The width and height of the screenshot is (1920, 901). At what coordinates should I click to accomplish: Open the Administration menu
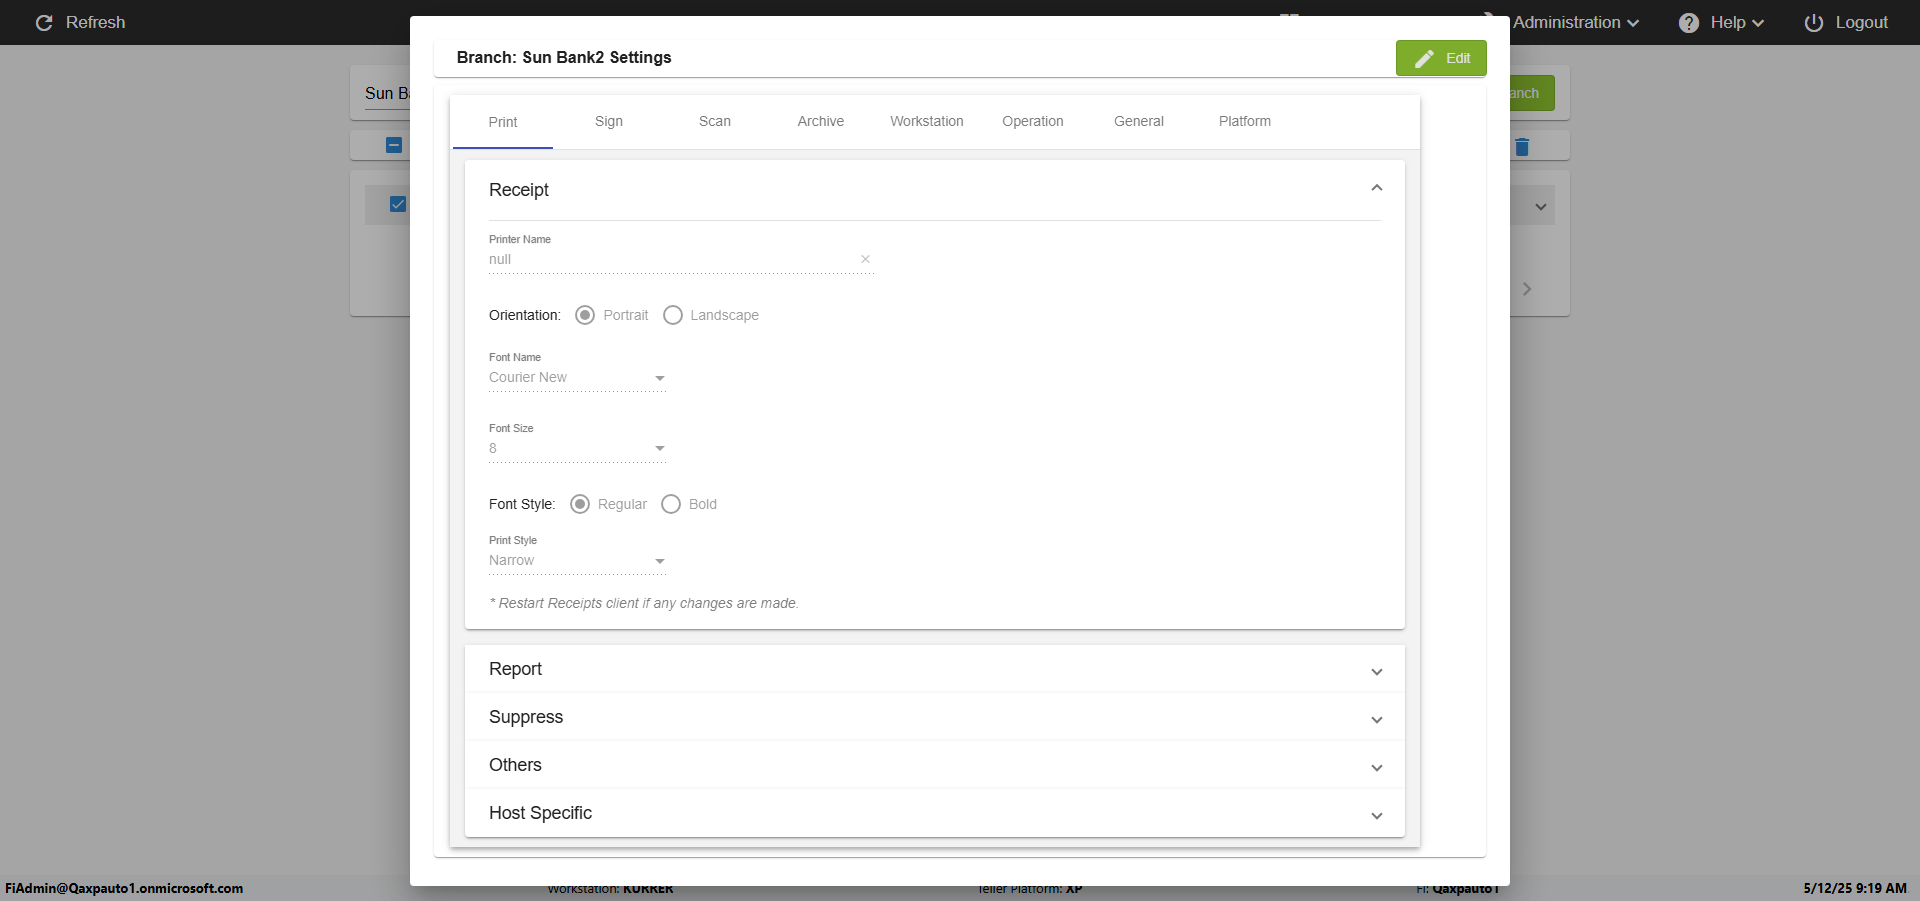click(1574, 23)
